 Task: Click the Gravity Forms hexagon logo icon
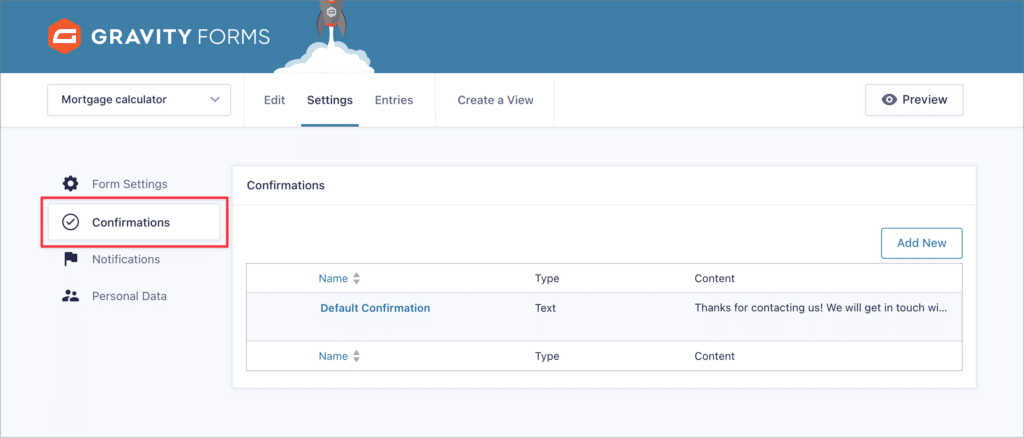click(x=64, y=36)
